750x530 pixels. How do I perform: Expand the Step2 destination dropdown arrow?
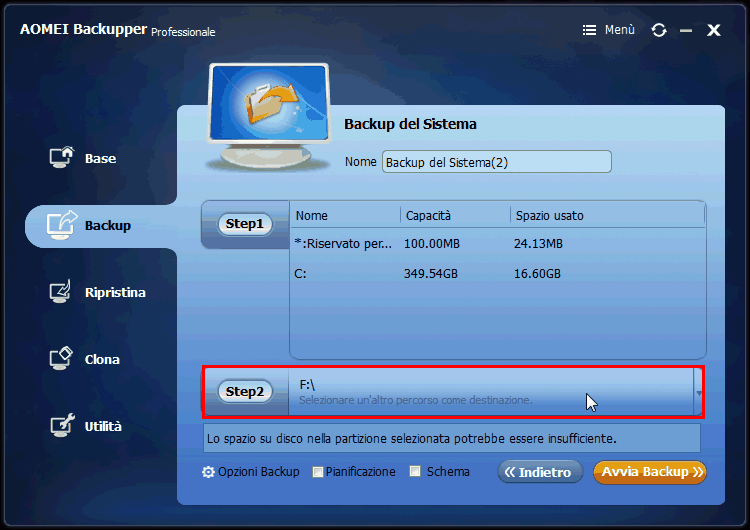coord(699,393)
